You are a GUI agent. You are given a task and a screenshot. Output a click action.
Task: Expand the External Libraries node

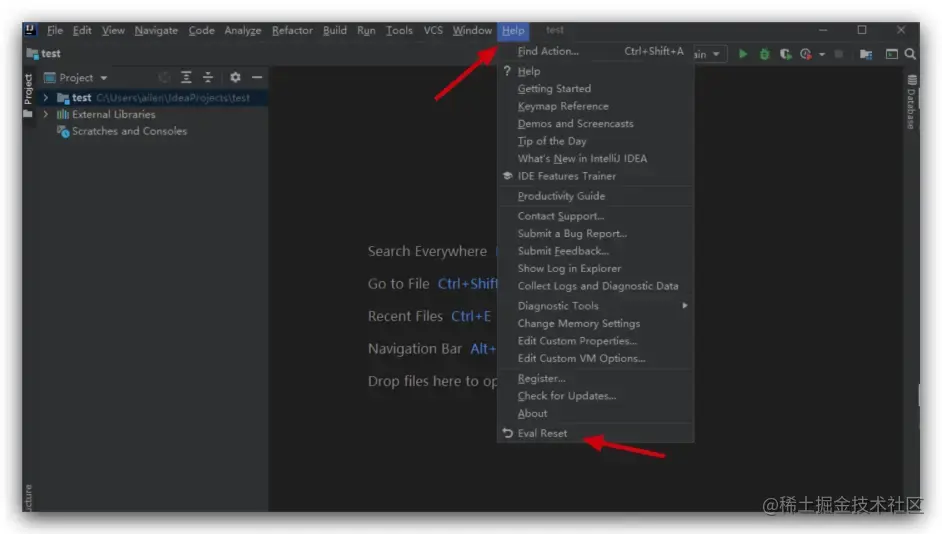pyautogui.click(x=46, y=114)
